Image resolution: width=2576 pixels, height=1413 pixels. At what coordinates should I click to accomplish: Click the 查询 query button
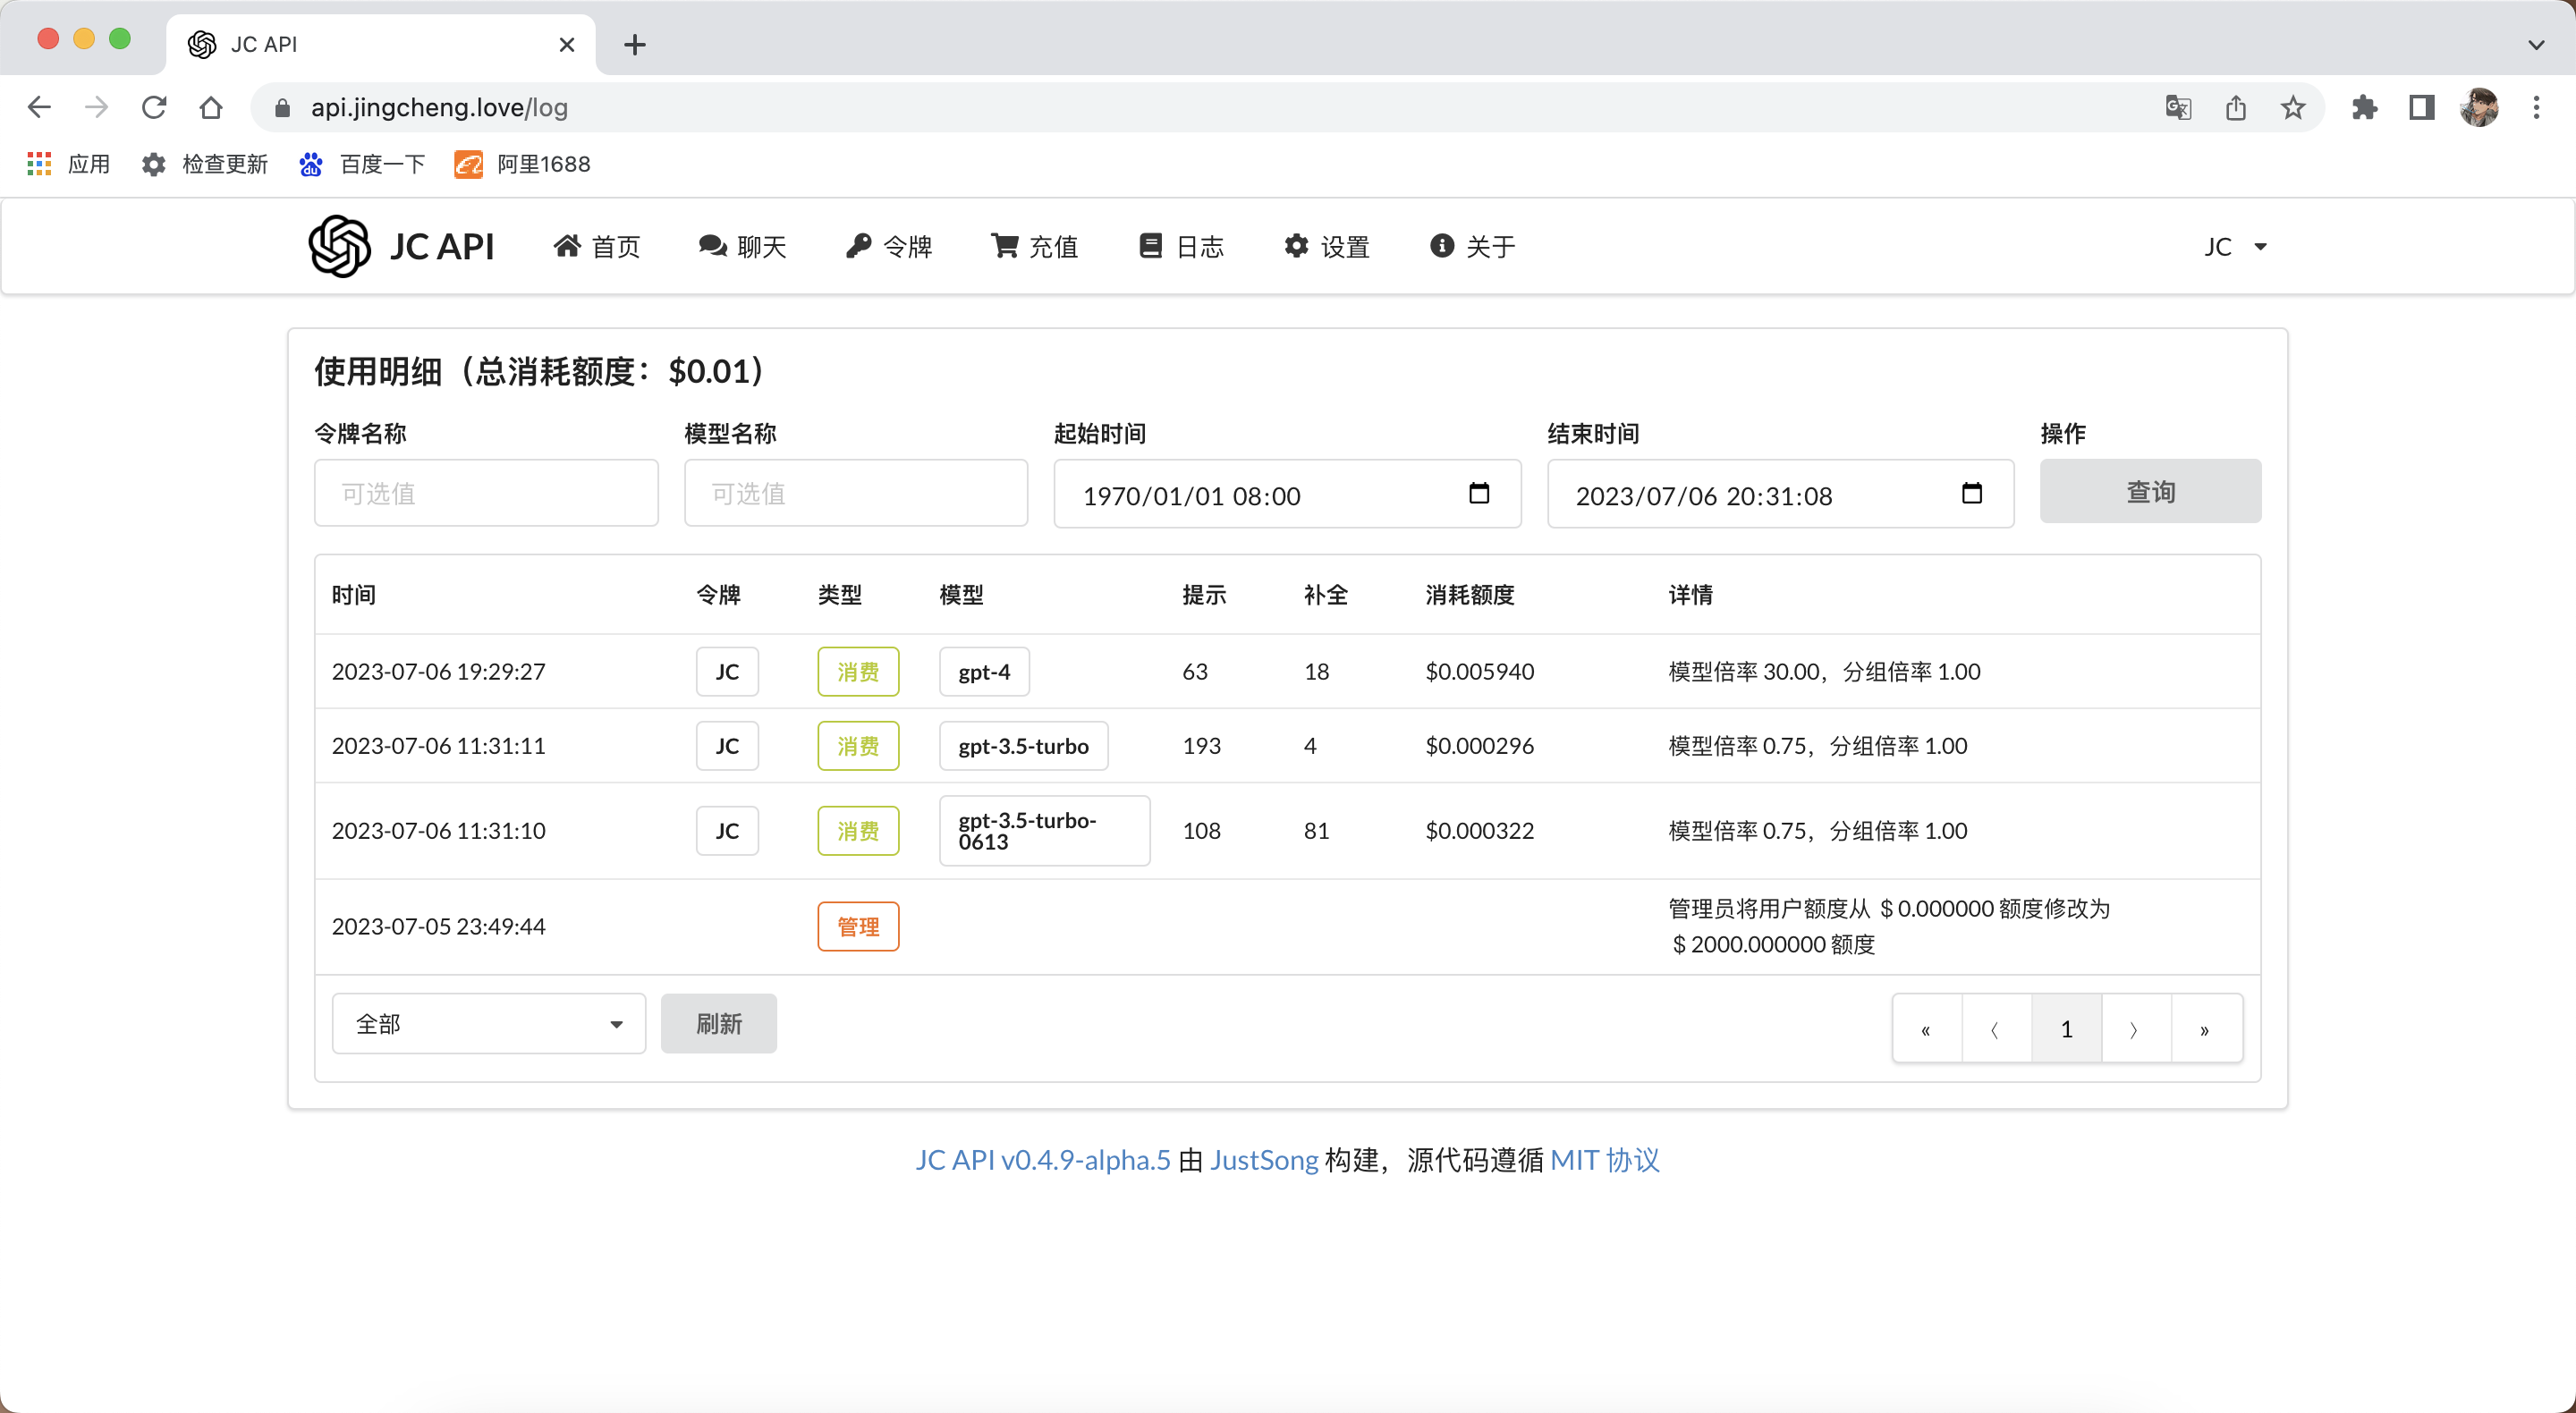(x=2150, y=491)
